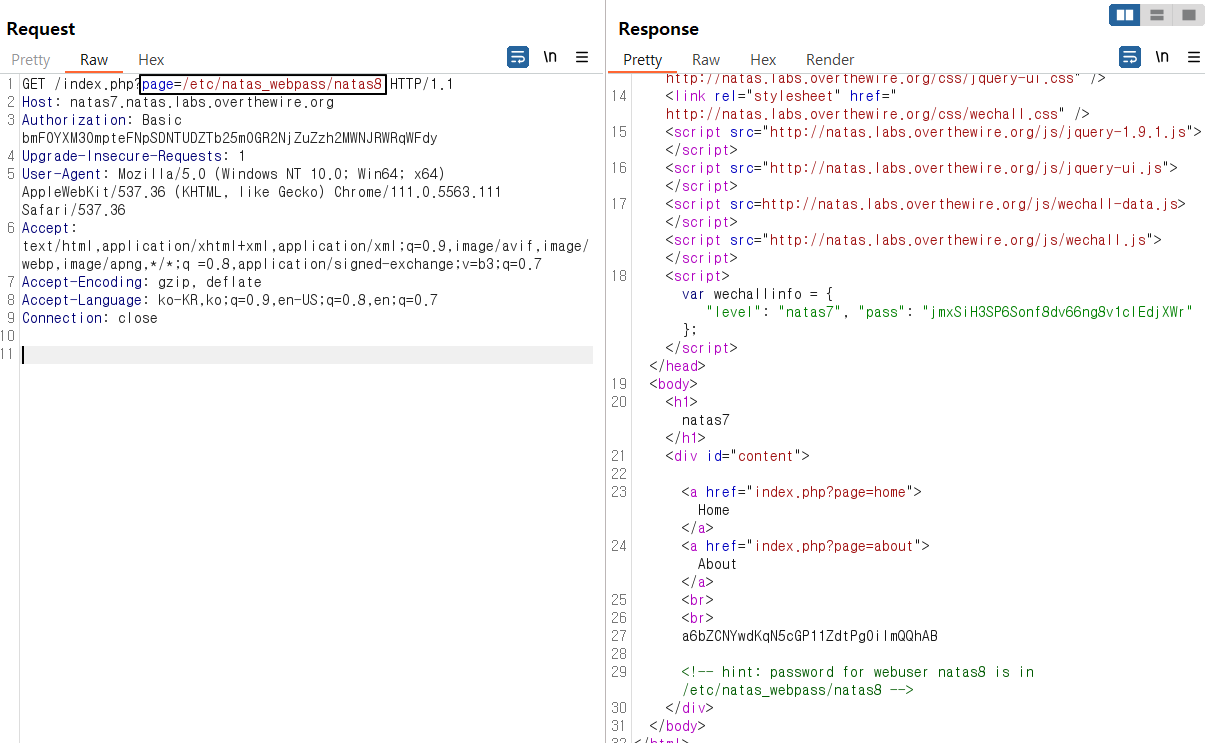The image size is (1205, 743).
Task: Click the var wechallinfo line
Action: coord(758,294)
